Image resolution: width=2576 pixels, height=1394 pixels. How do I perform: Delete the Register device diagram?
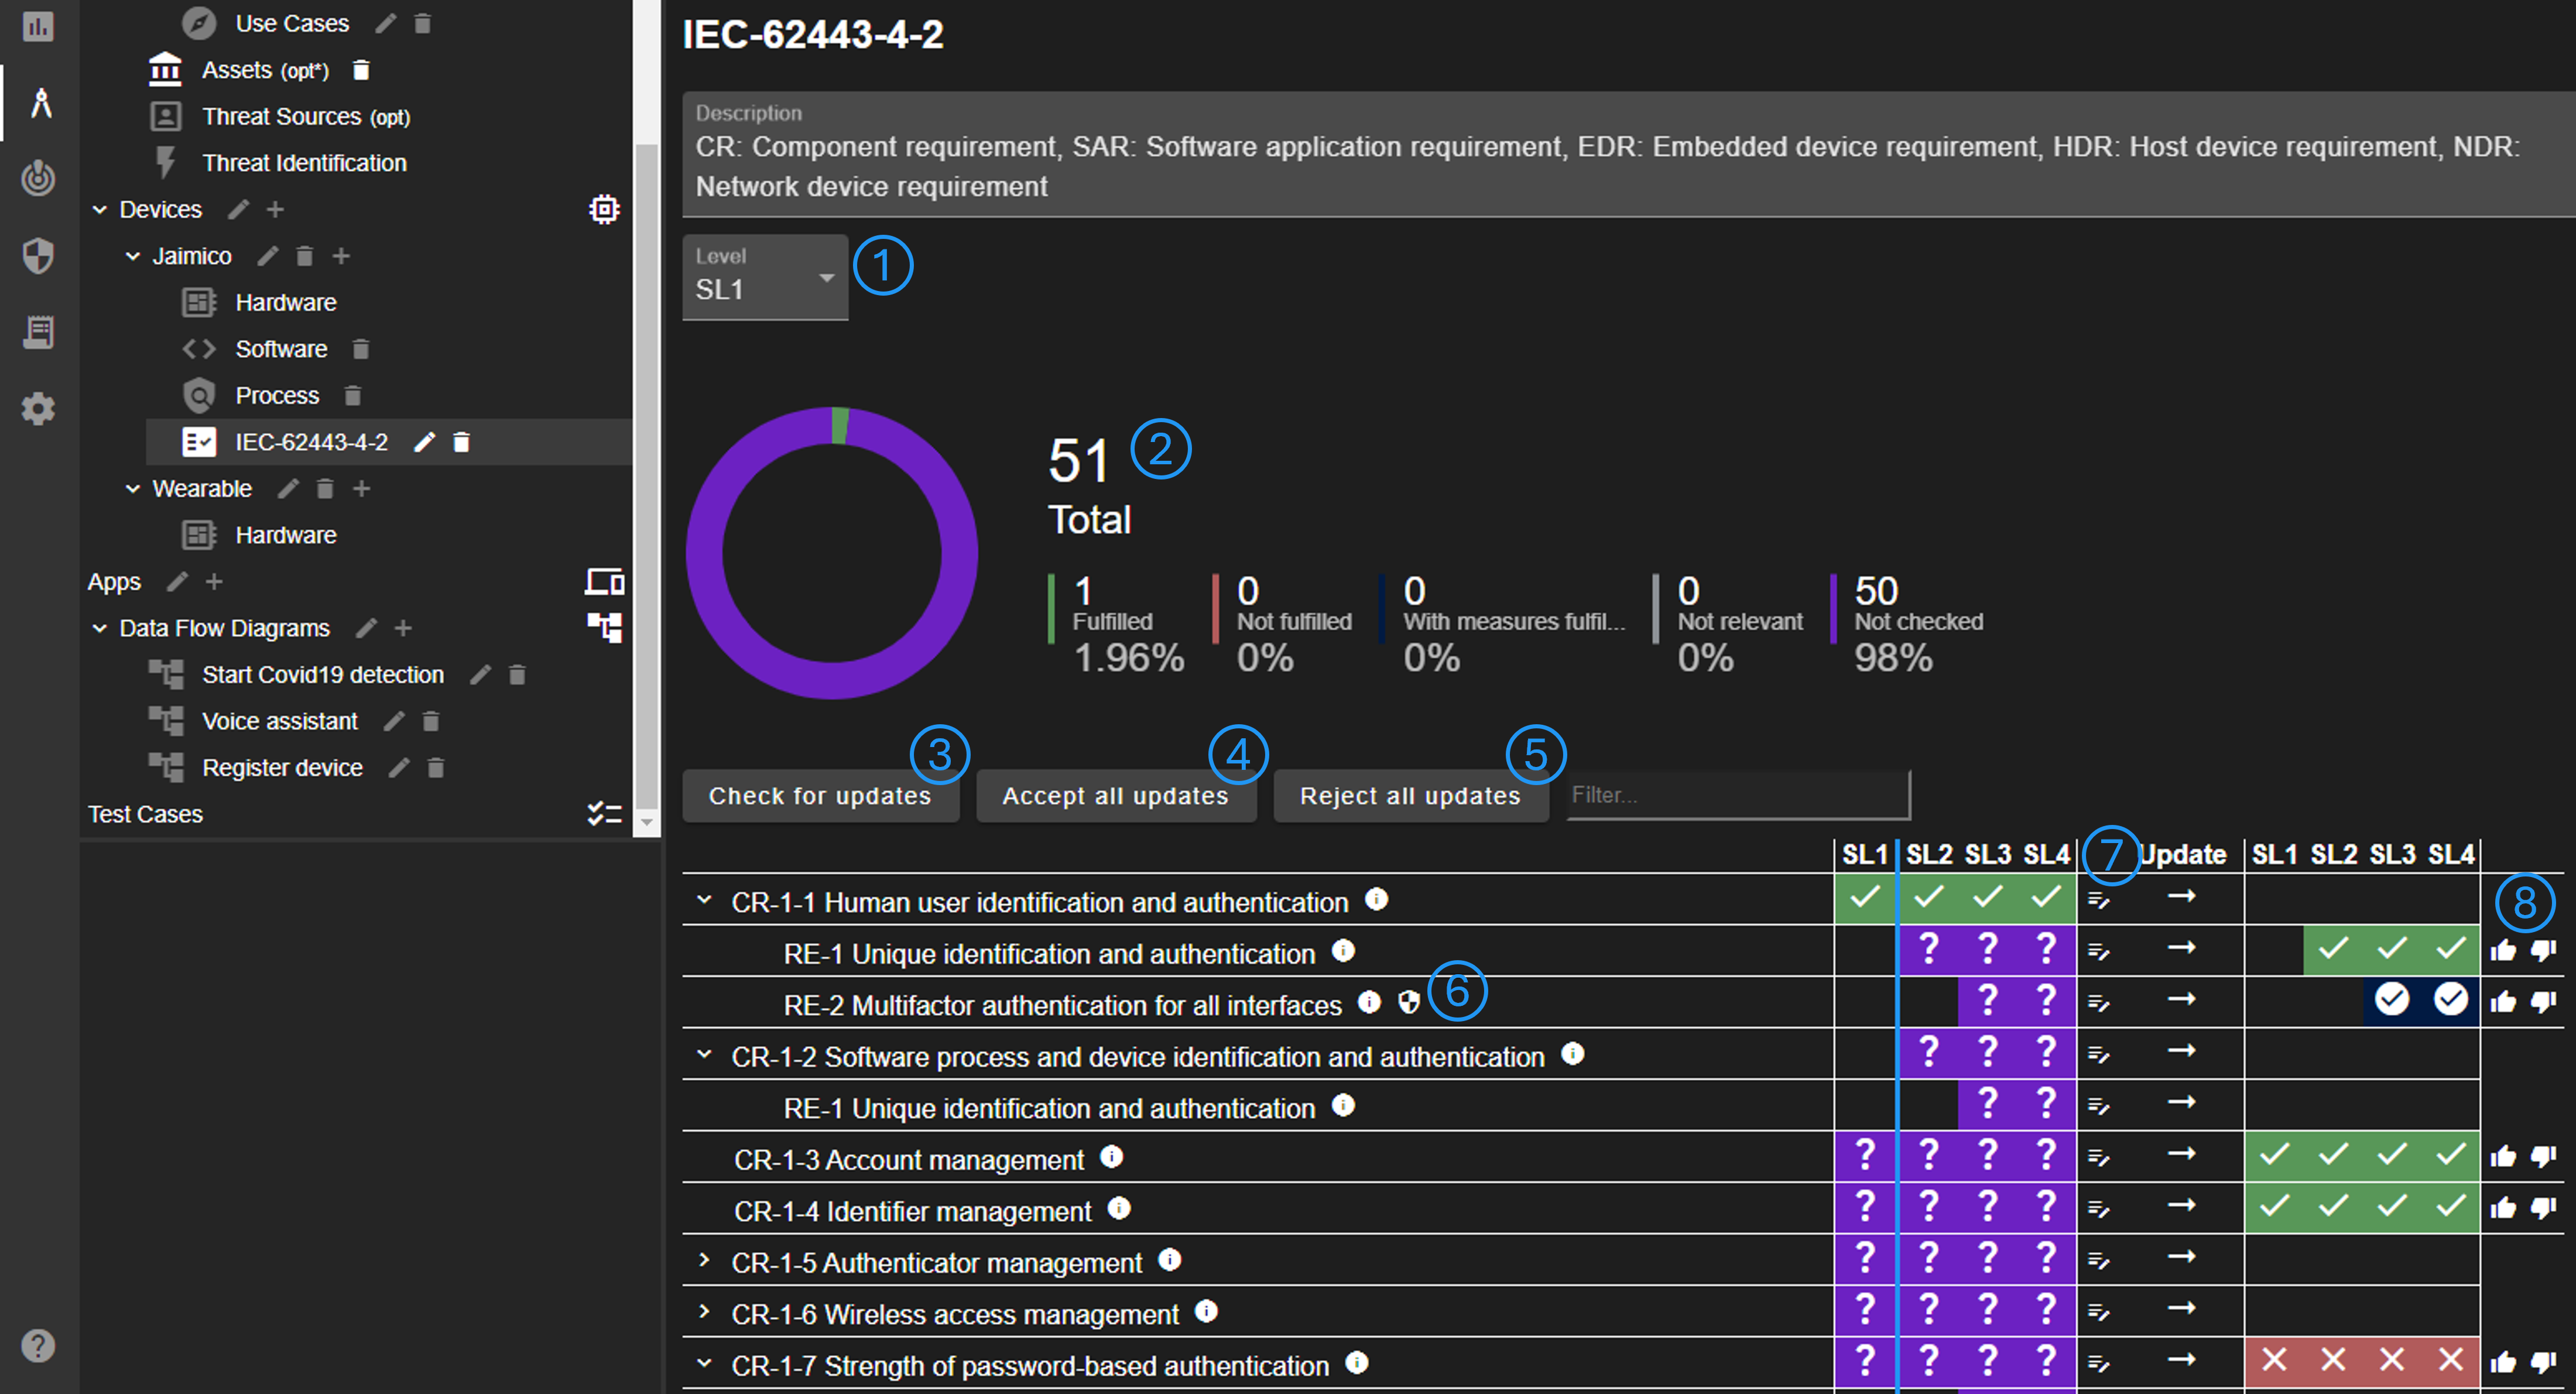(x=435, y=768)
